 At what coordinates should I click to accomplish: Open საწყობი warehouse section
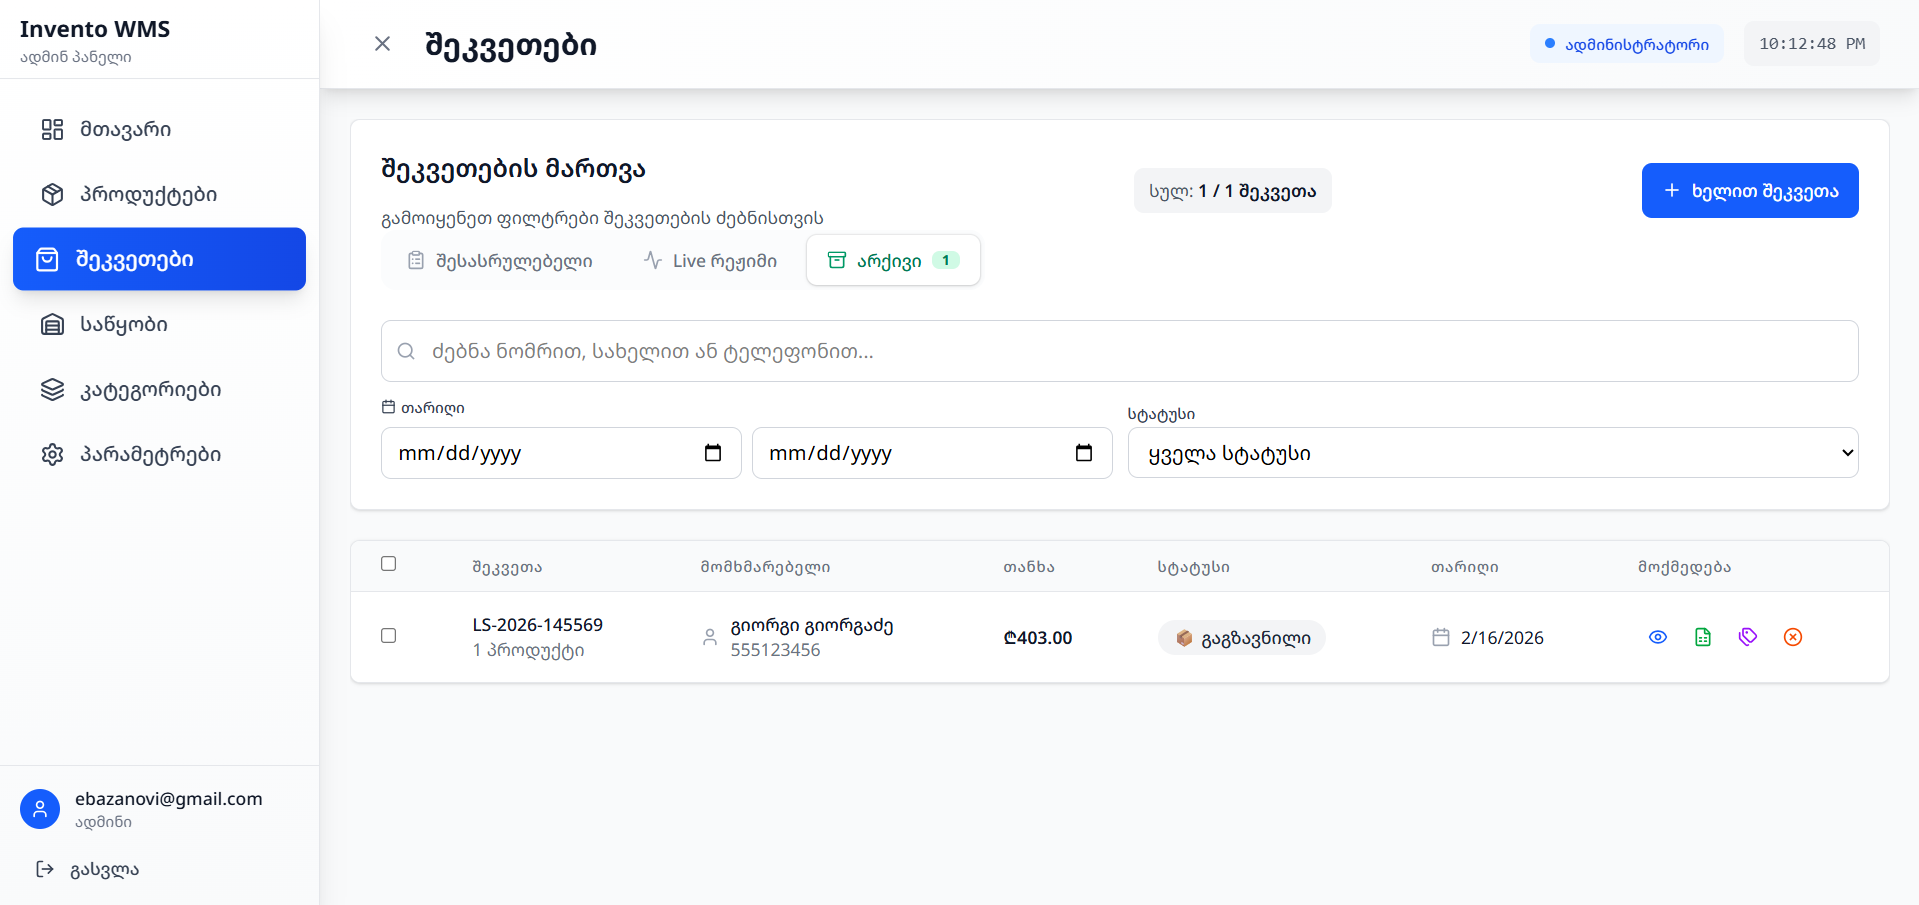click(x=159, y=324)
